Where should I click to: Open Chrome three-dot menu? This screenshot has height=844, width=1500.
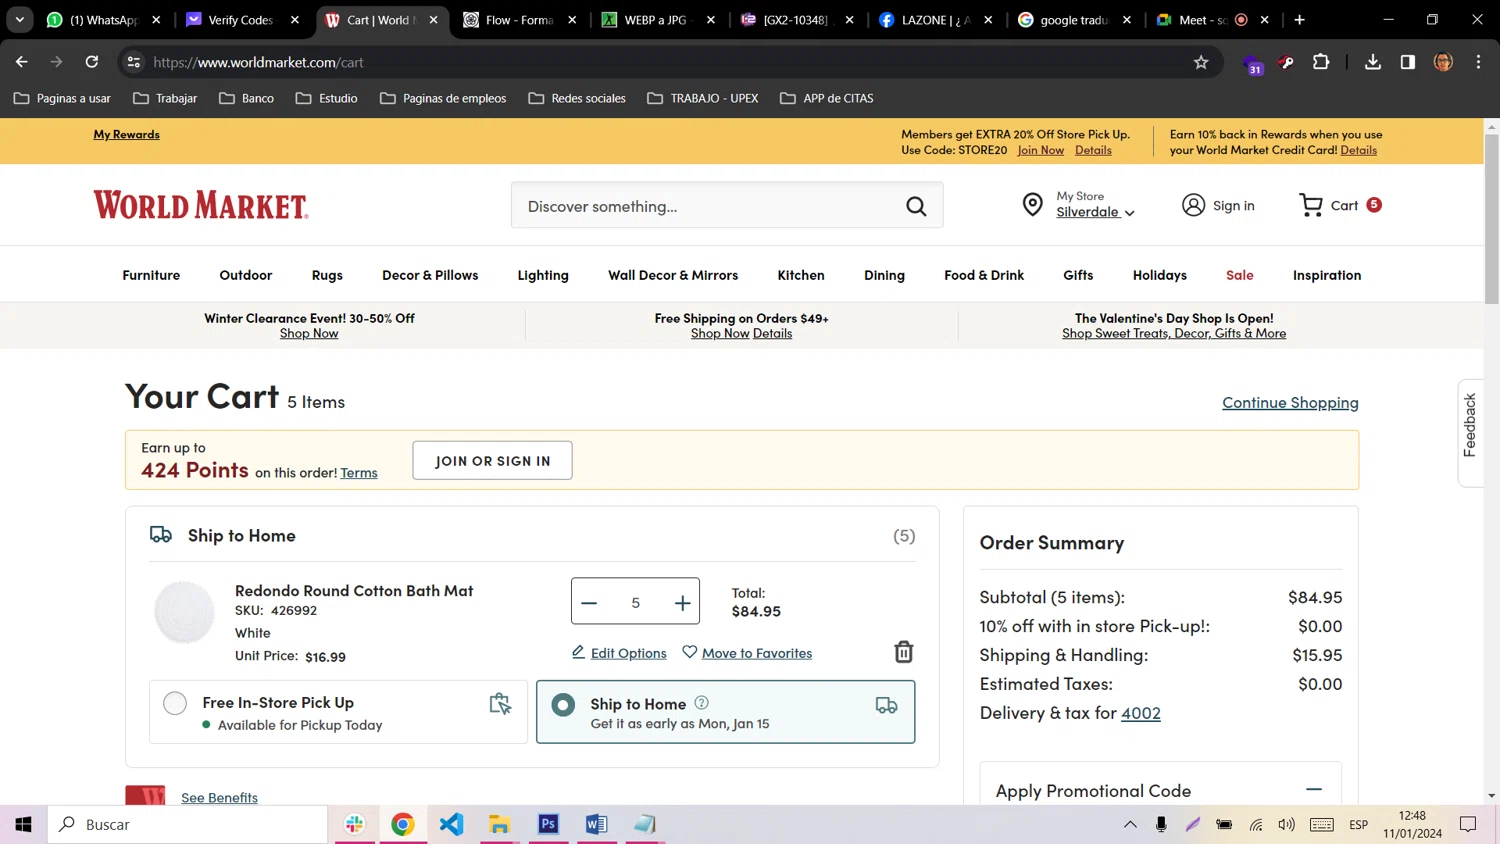tap(1478, 62)
